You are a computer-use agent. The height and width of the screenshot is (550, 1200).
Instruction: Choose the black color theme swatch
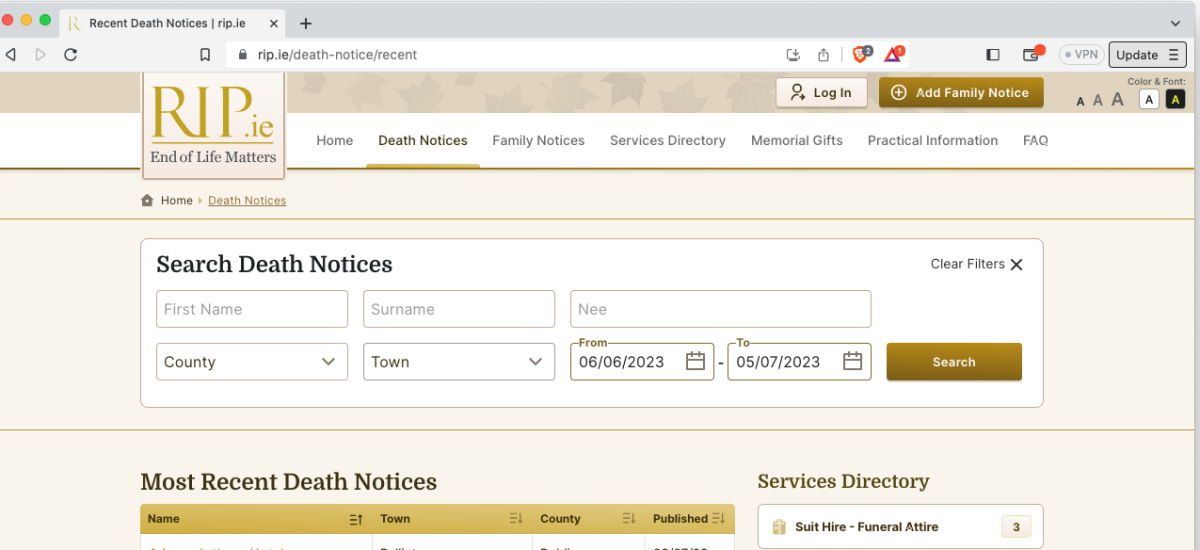tap(1175, 99)
